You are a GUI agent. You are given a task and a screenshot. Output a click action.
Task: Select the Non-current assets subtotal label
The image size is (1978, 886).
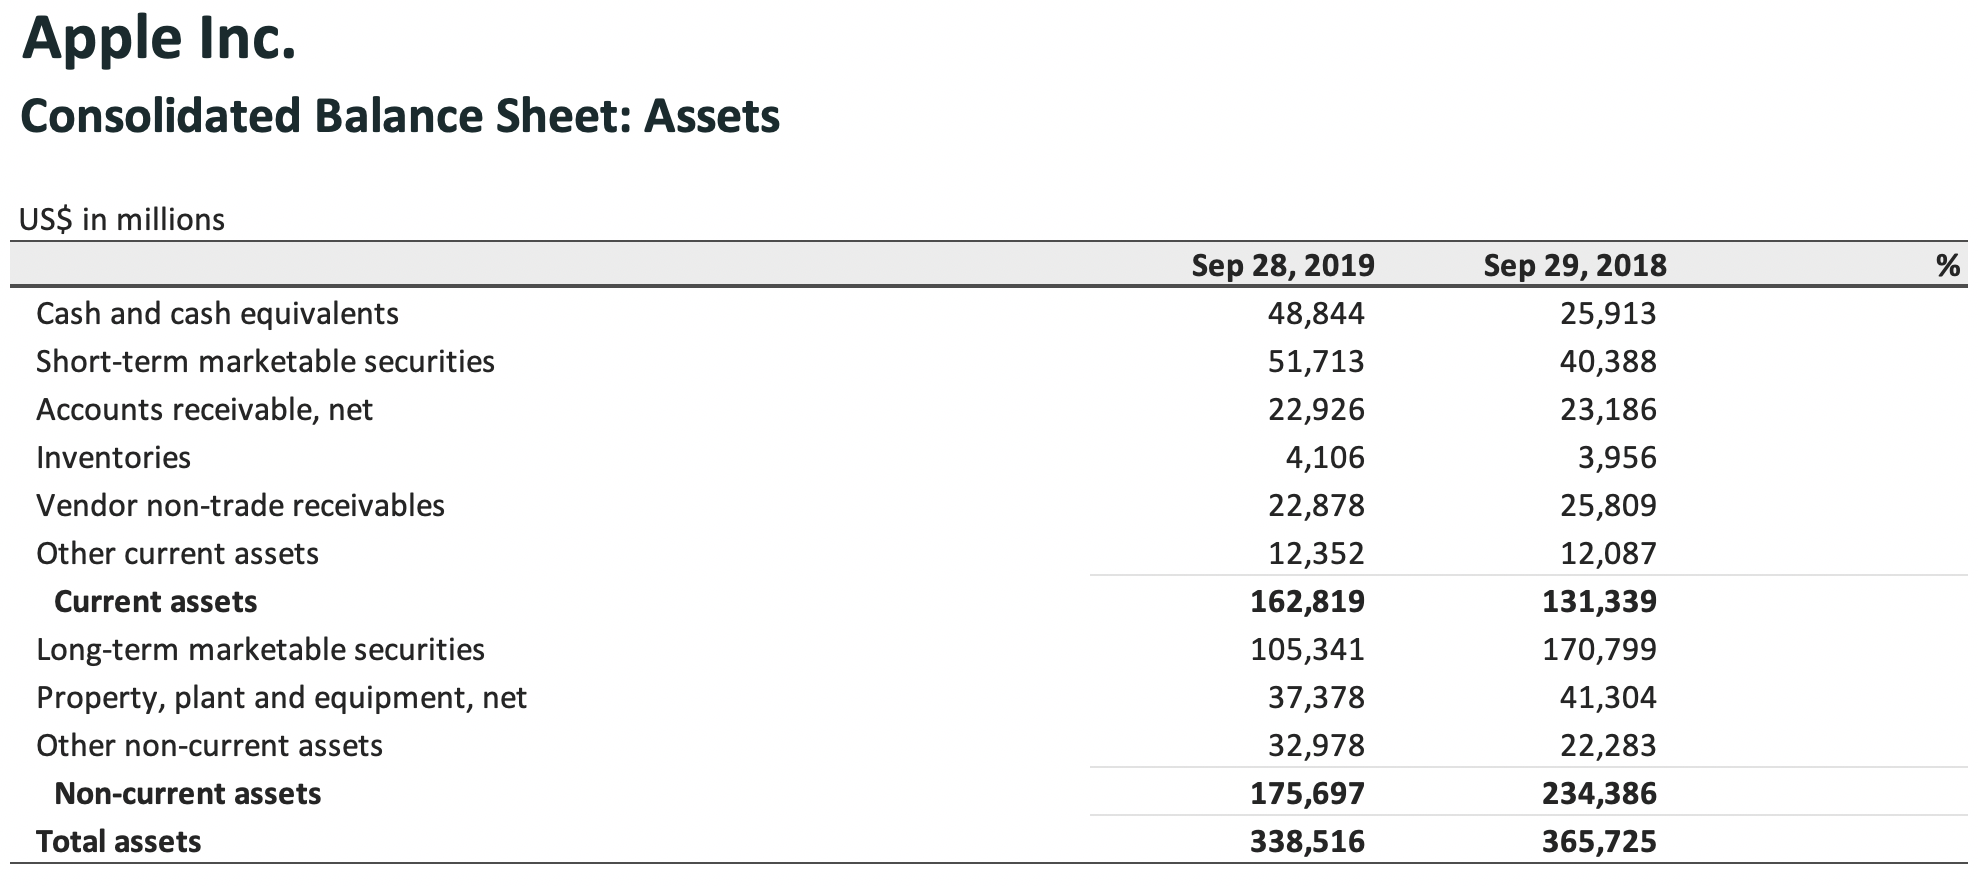(187, 794)
